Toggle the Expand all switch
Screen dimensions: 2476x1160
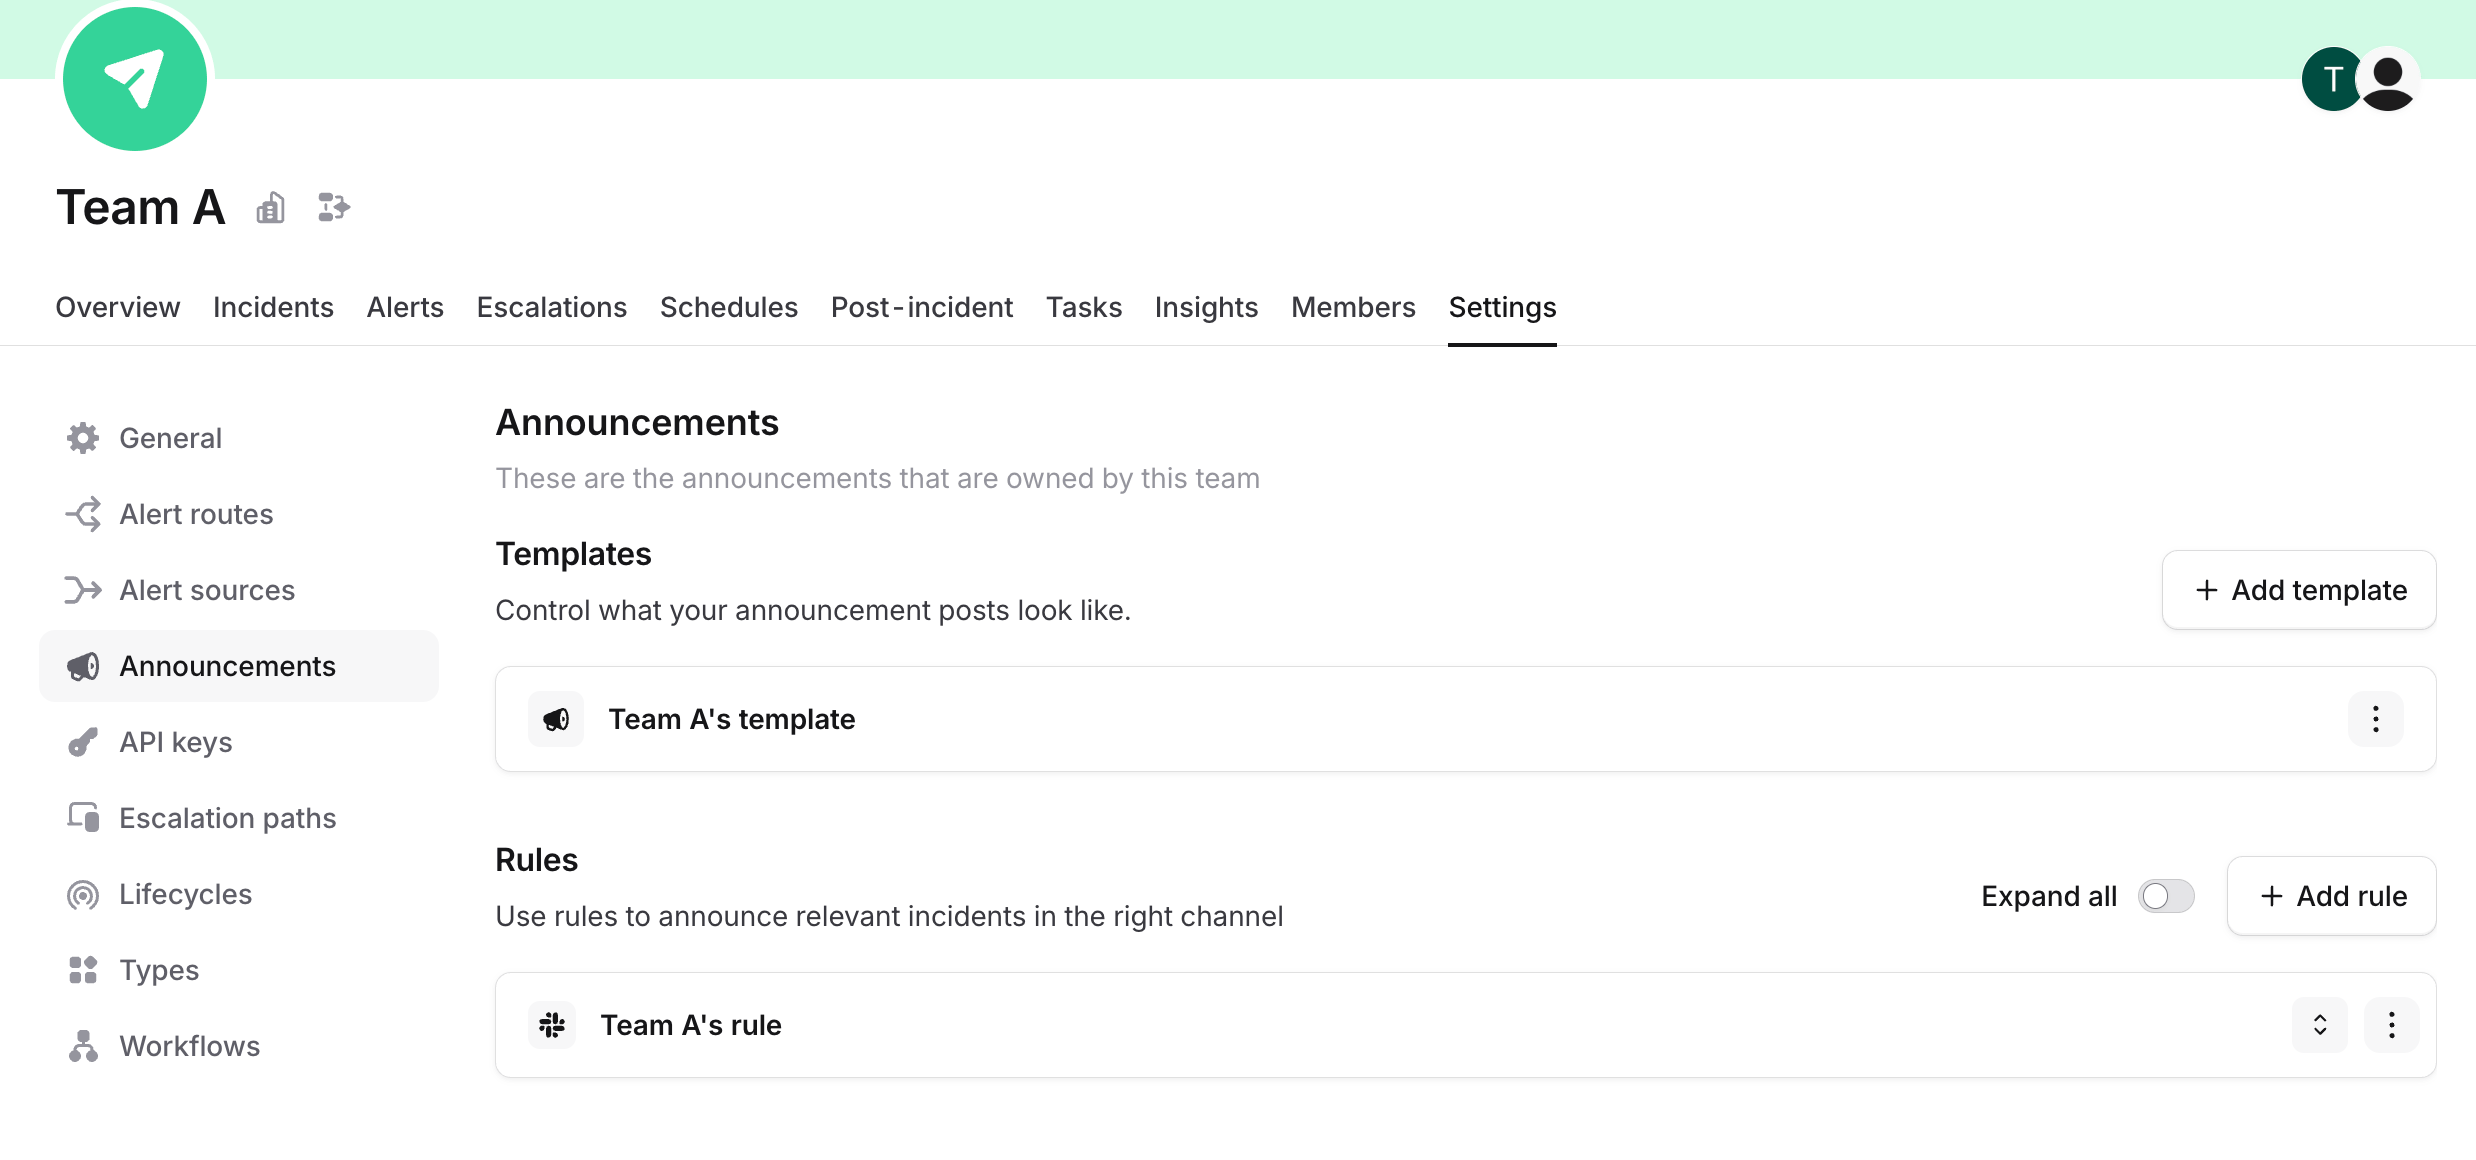[x=2166, y=896]
